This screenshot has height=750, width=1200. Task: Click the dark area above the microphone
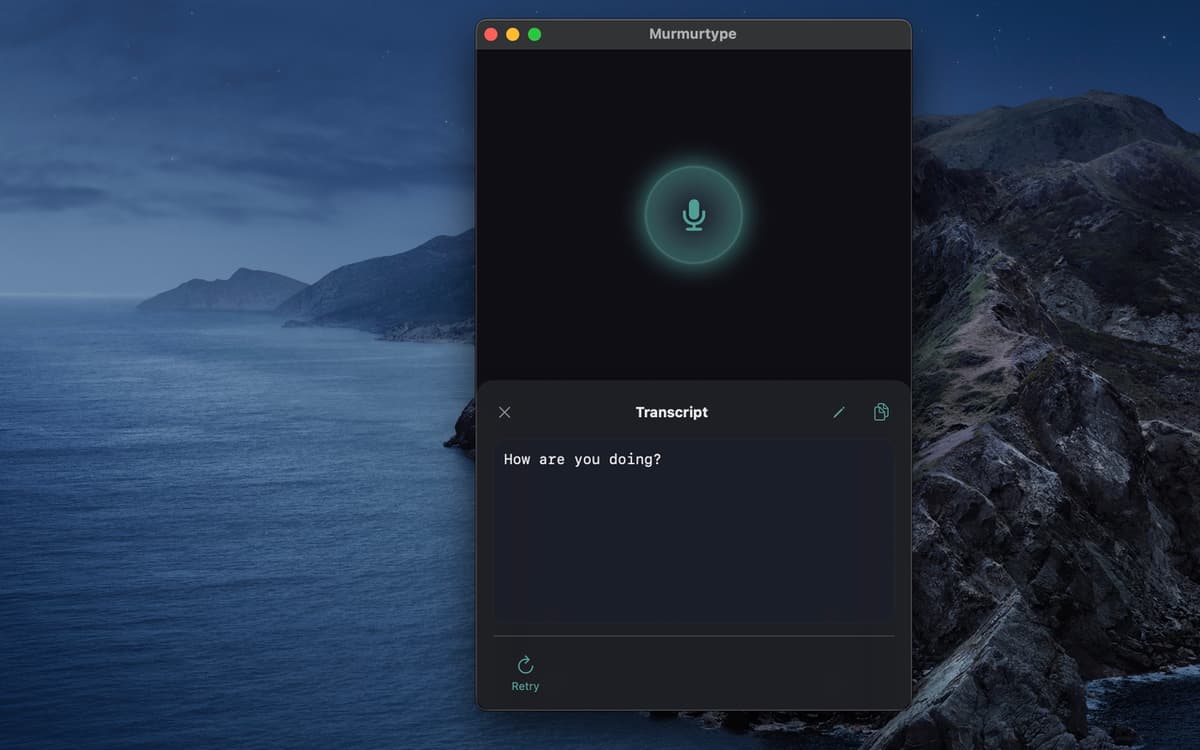pyautogui.click(x=693, y=100)
